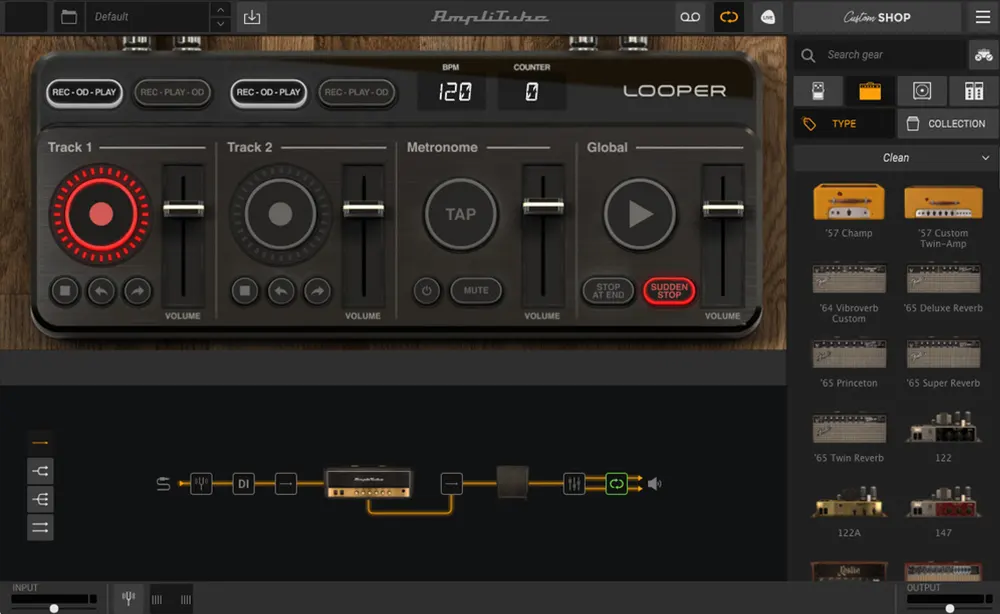Click the Track 2 volume fader

click(364, 208)
